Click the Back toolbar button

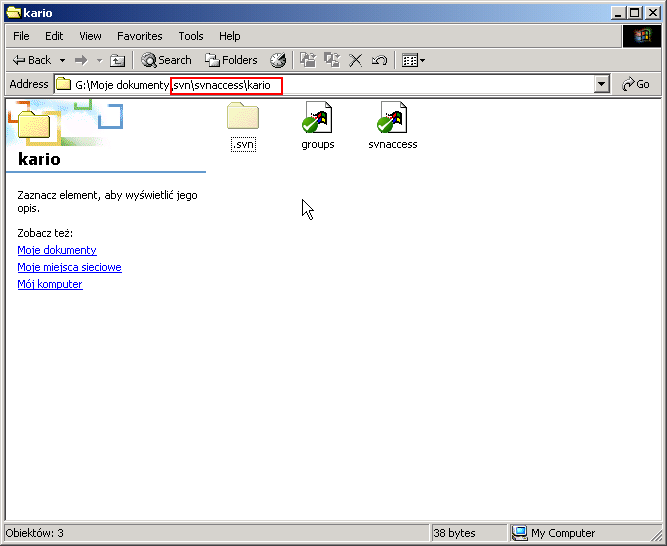click(x=31, y=60)
